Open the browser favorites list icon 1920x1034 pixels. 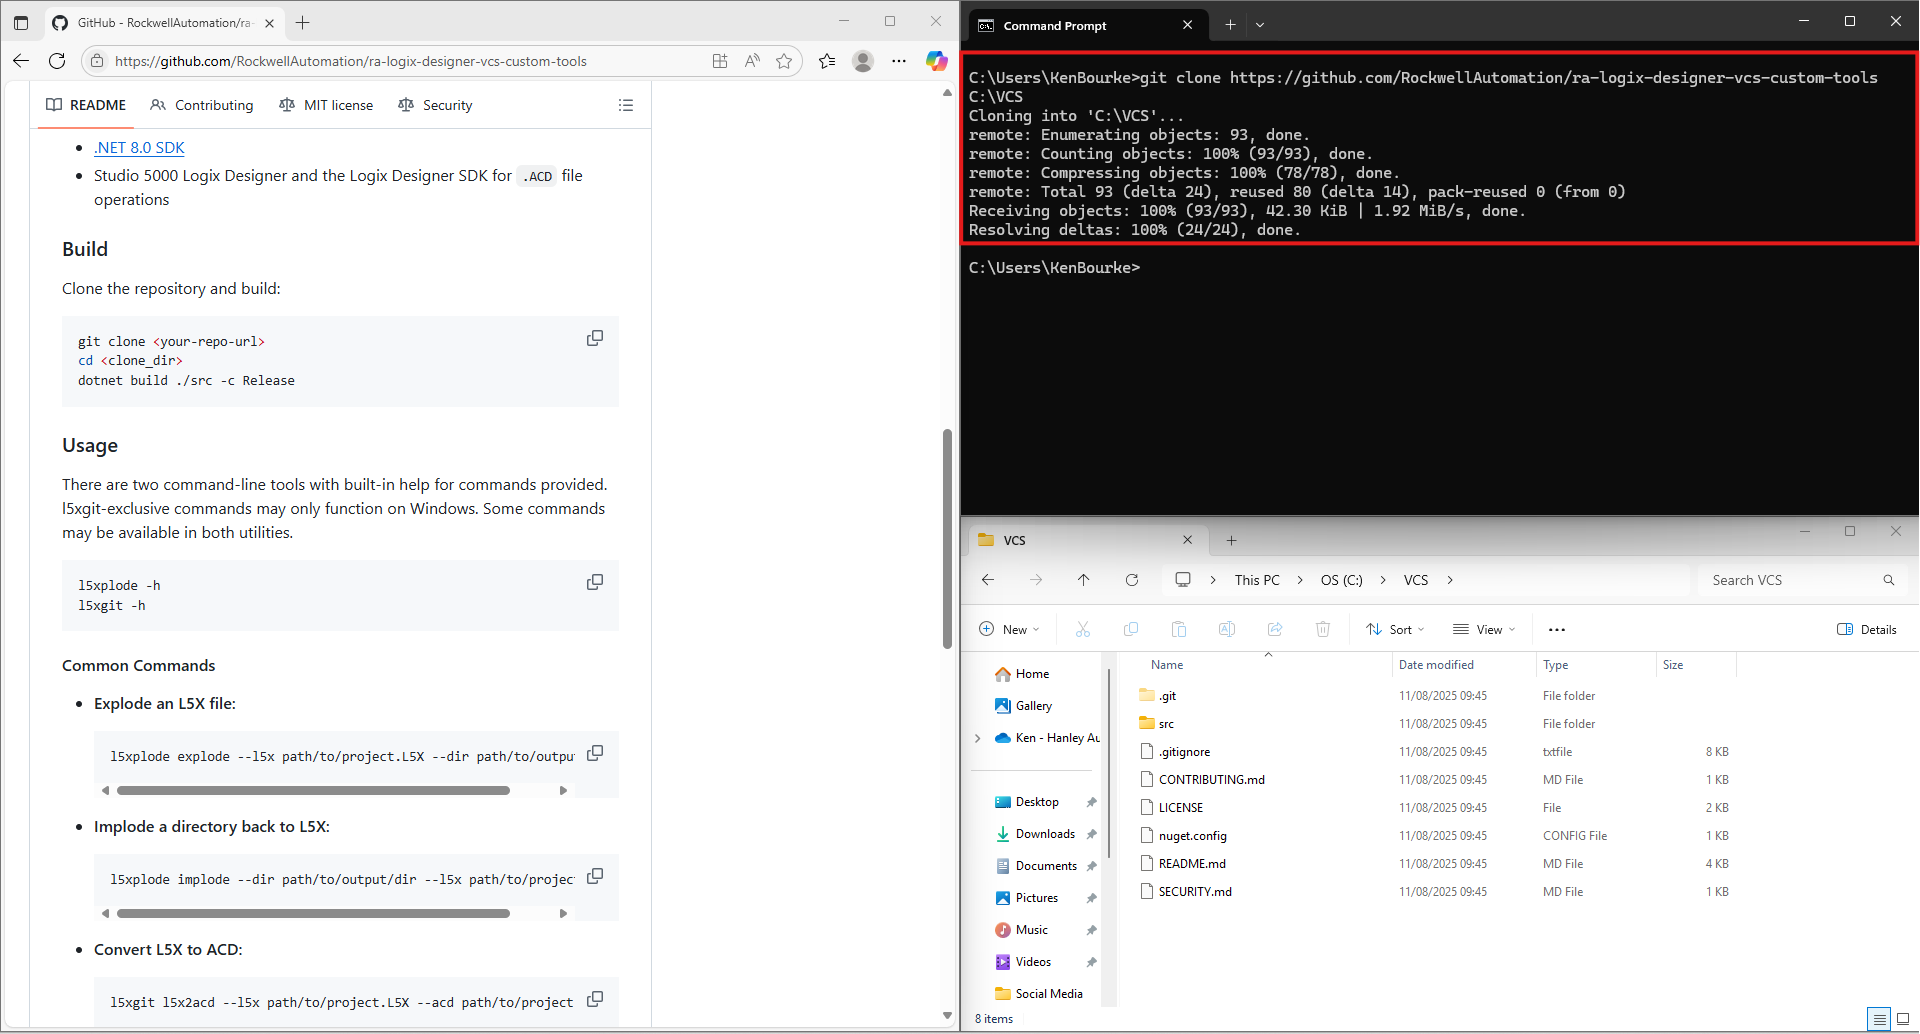[x=827, y=61]
